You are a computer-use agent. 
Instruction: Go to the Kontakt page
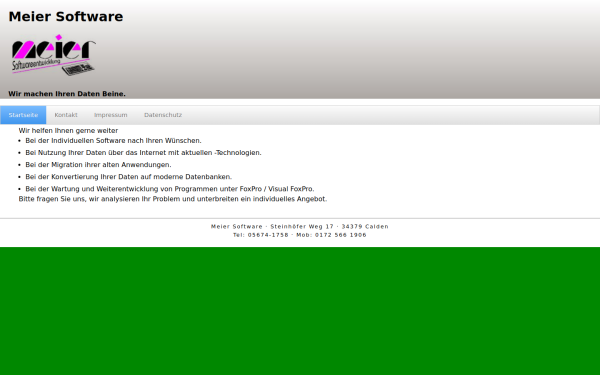pos(66,115)
